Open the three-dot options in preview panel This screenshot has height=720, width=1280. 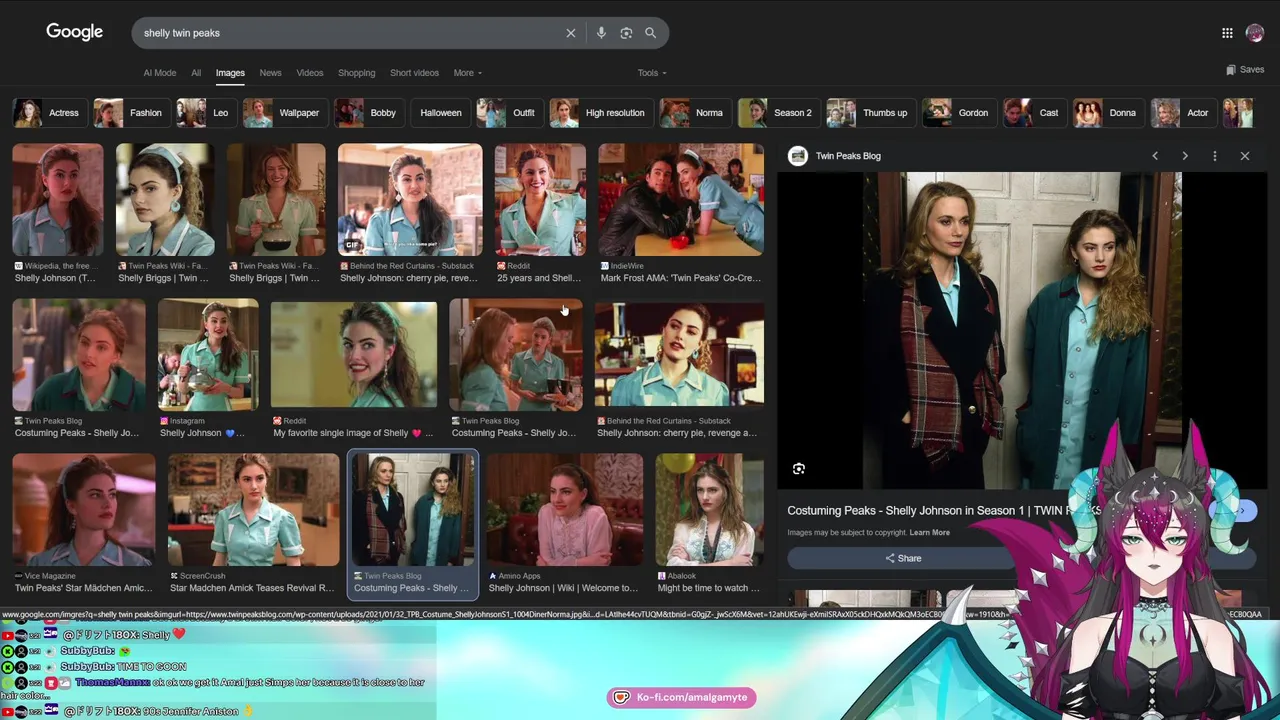pyautogui.click(x=1215, y=156)
